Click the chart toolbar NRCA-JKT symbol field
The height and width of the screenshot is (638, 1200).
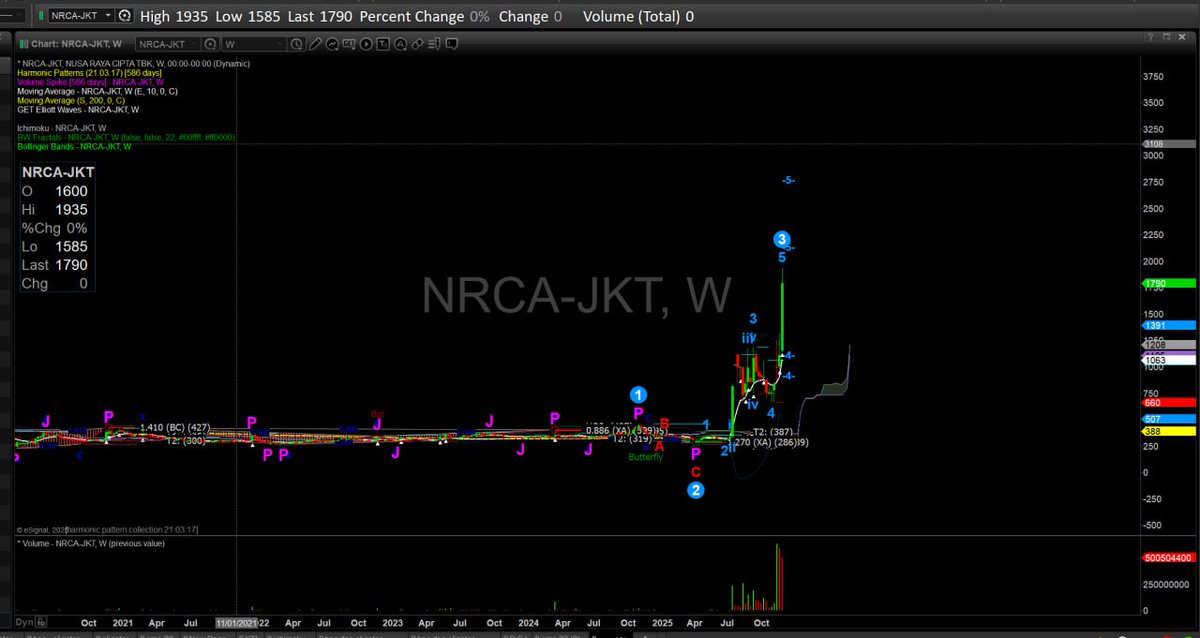(167, 44)
